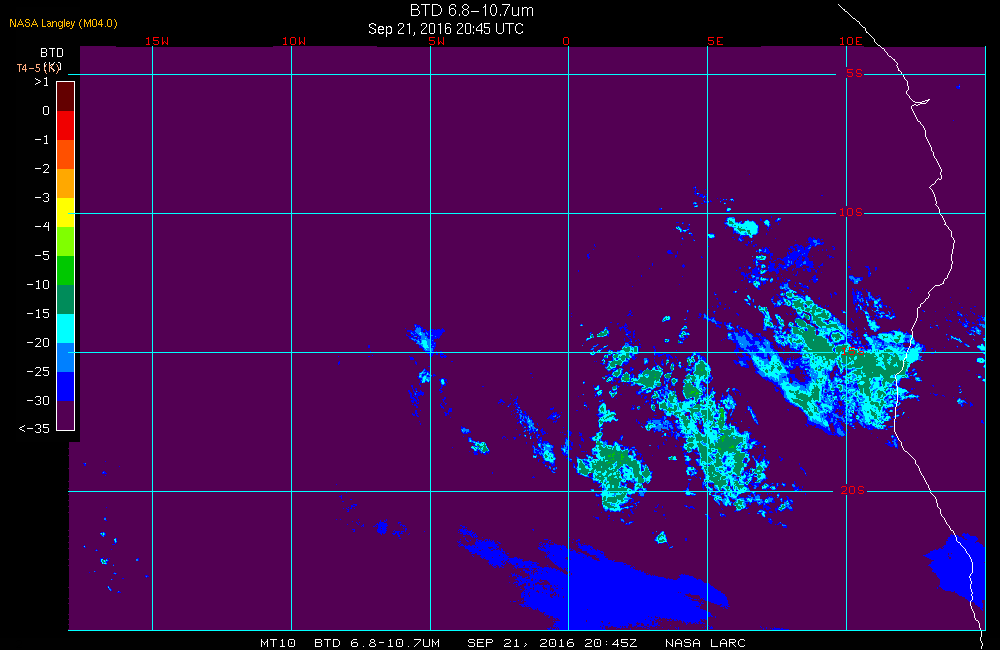Select the yellow -3 K legend band
Screen dimensions: 1000x650
click(x=66, y=212)
